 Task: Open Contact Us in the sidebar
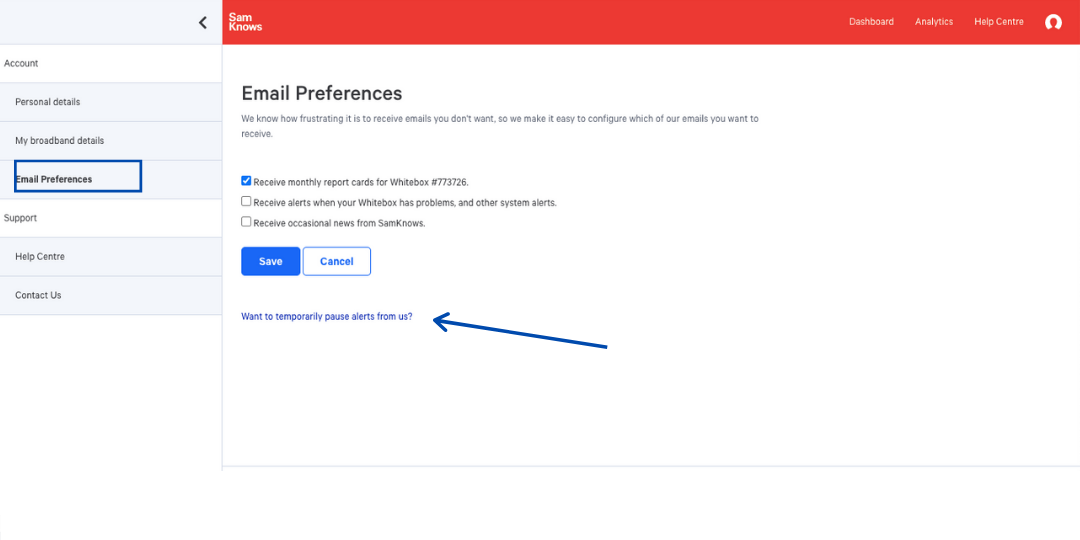38,296
